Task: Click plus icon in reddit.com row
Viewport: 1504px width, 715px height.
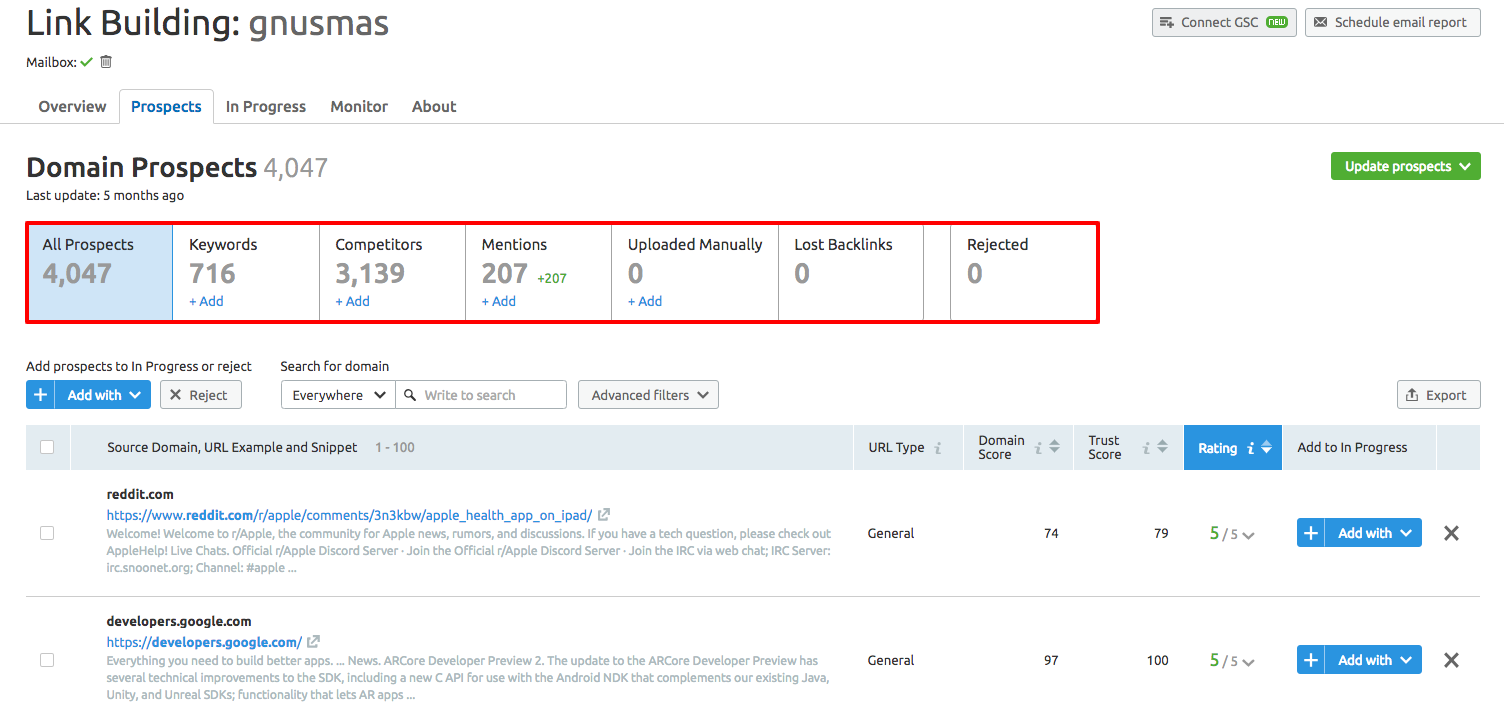Action: pyautogui.click(x=1311, y=533)
